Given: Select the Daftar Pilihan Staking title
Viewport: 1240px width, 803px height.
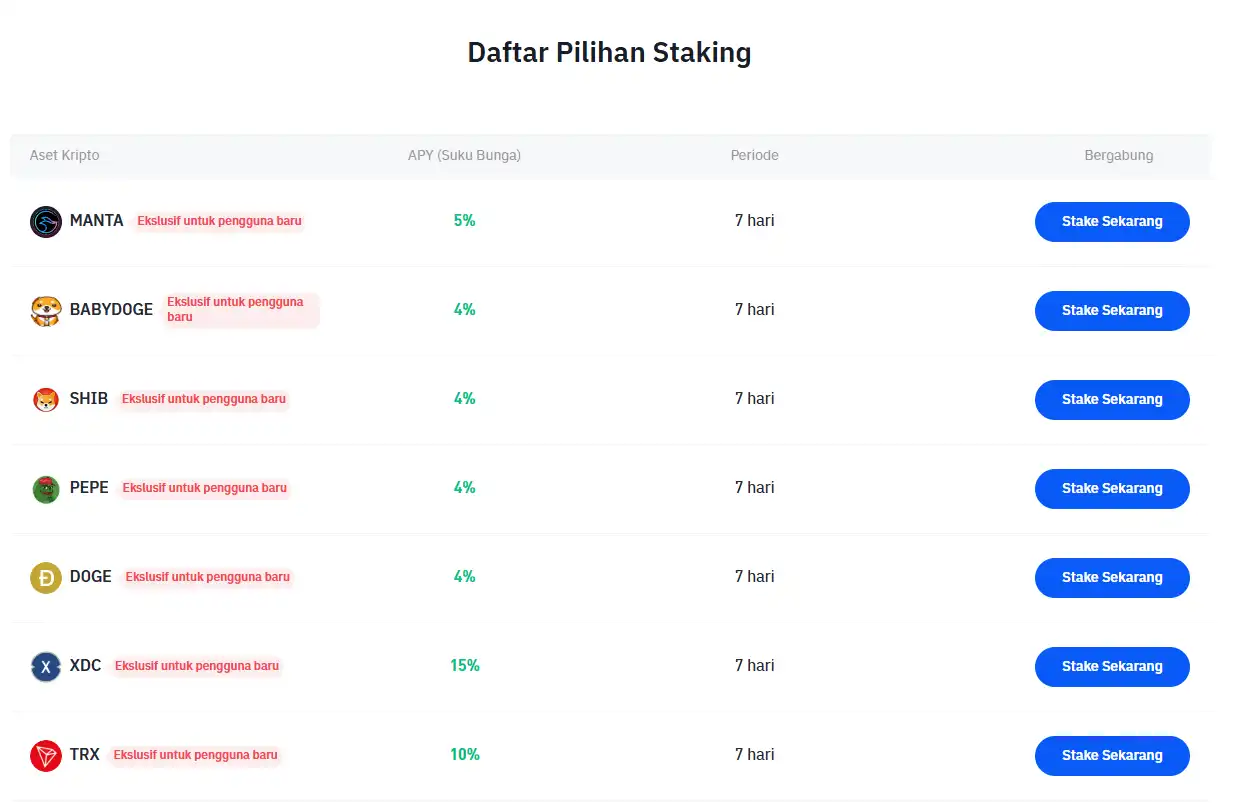Looking at the screenshot, I should click(x=609, y=52).
